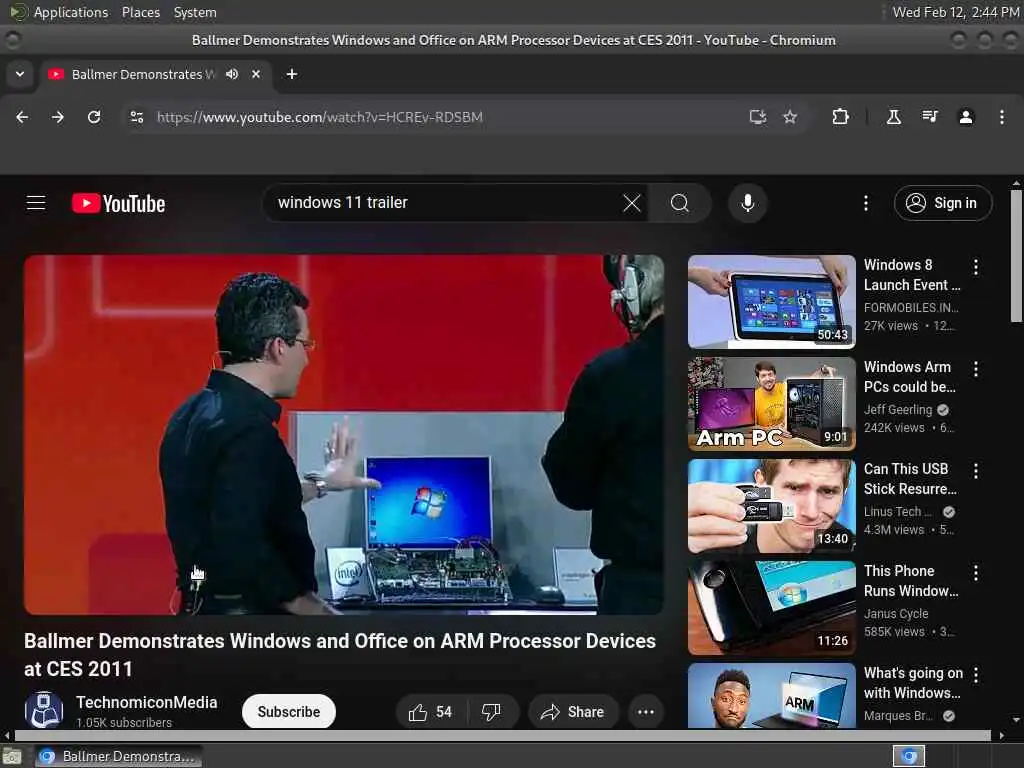Share the video
This screenshot has height=768, width=1024.
pyautogui.click(x=573, y=712)
